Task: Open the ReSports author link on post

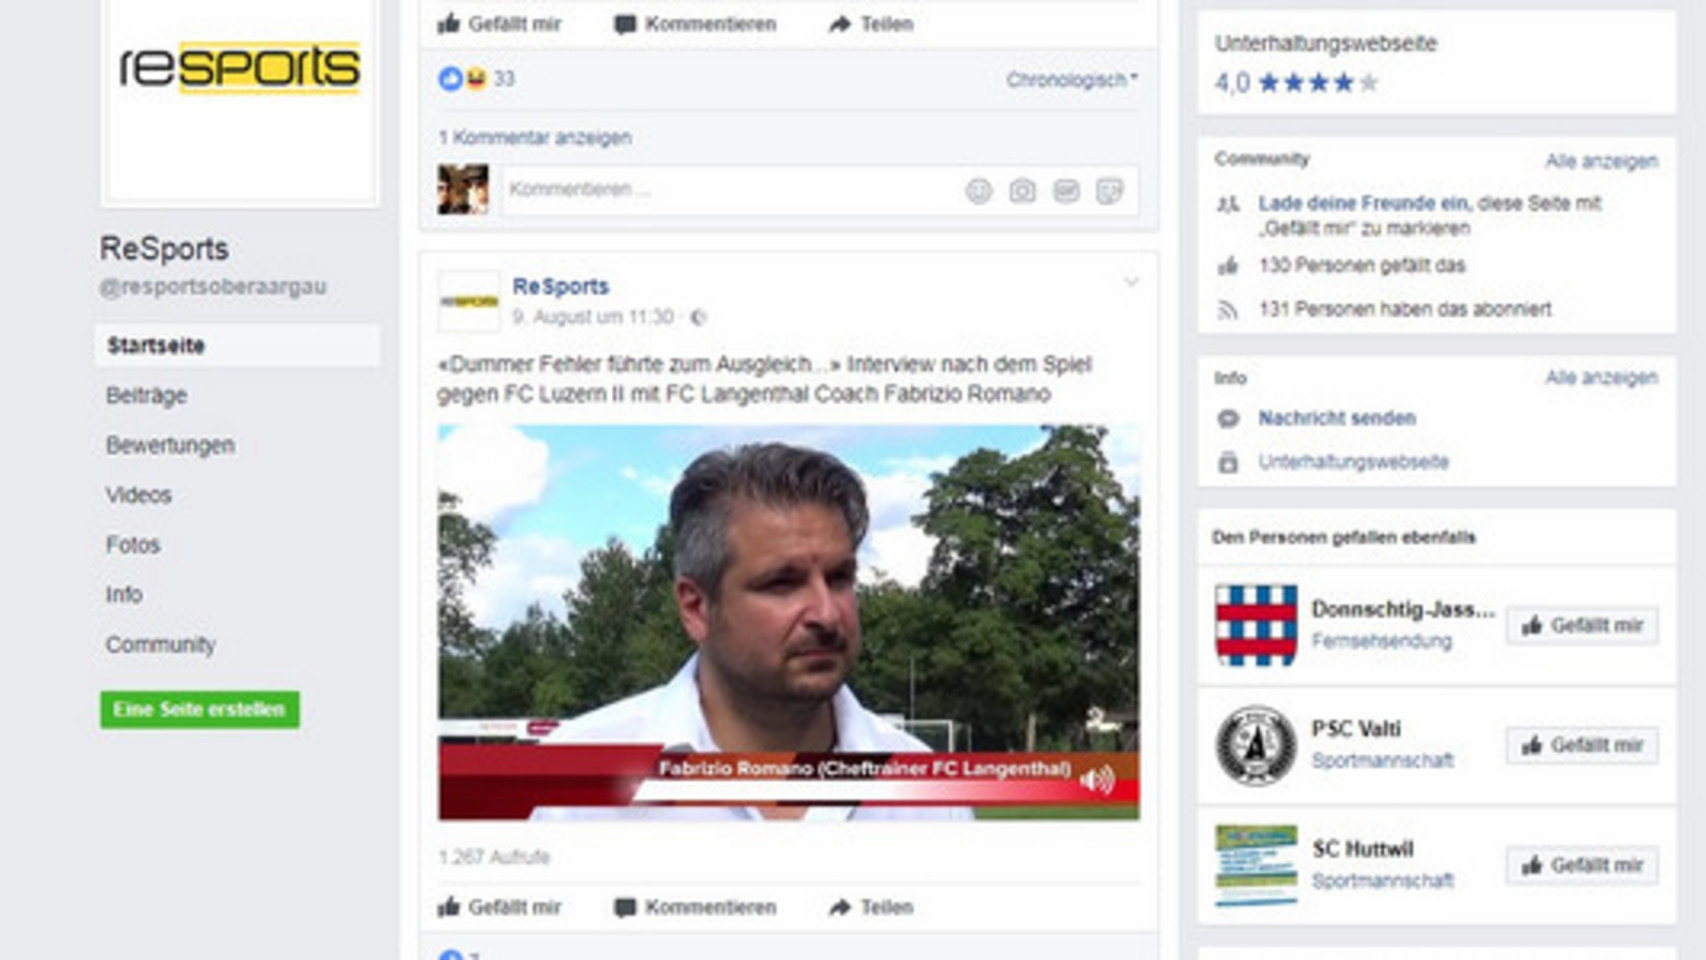Action: point(560,286)
